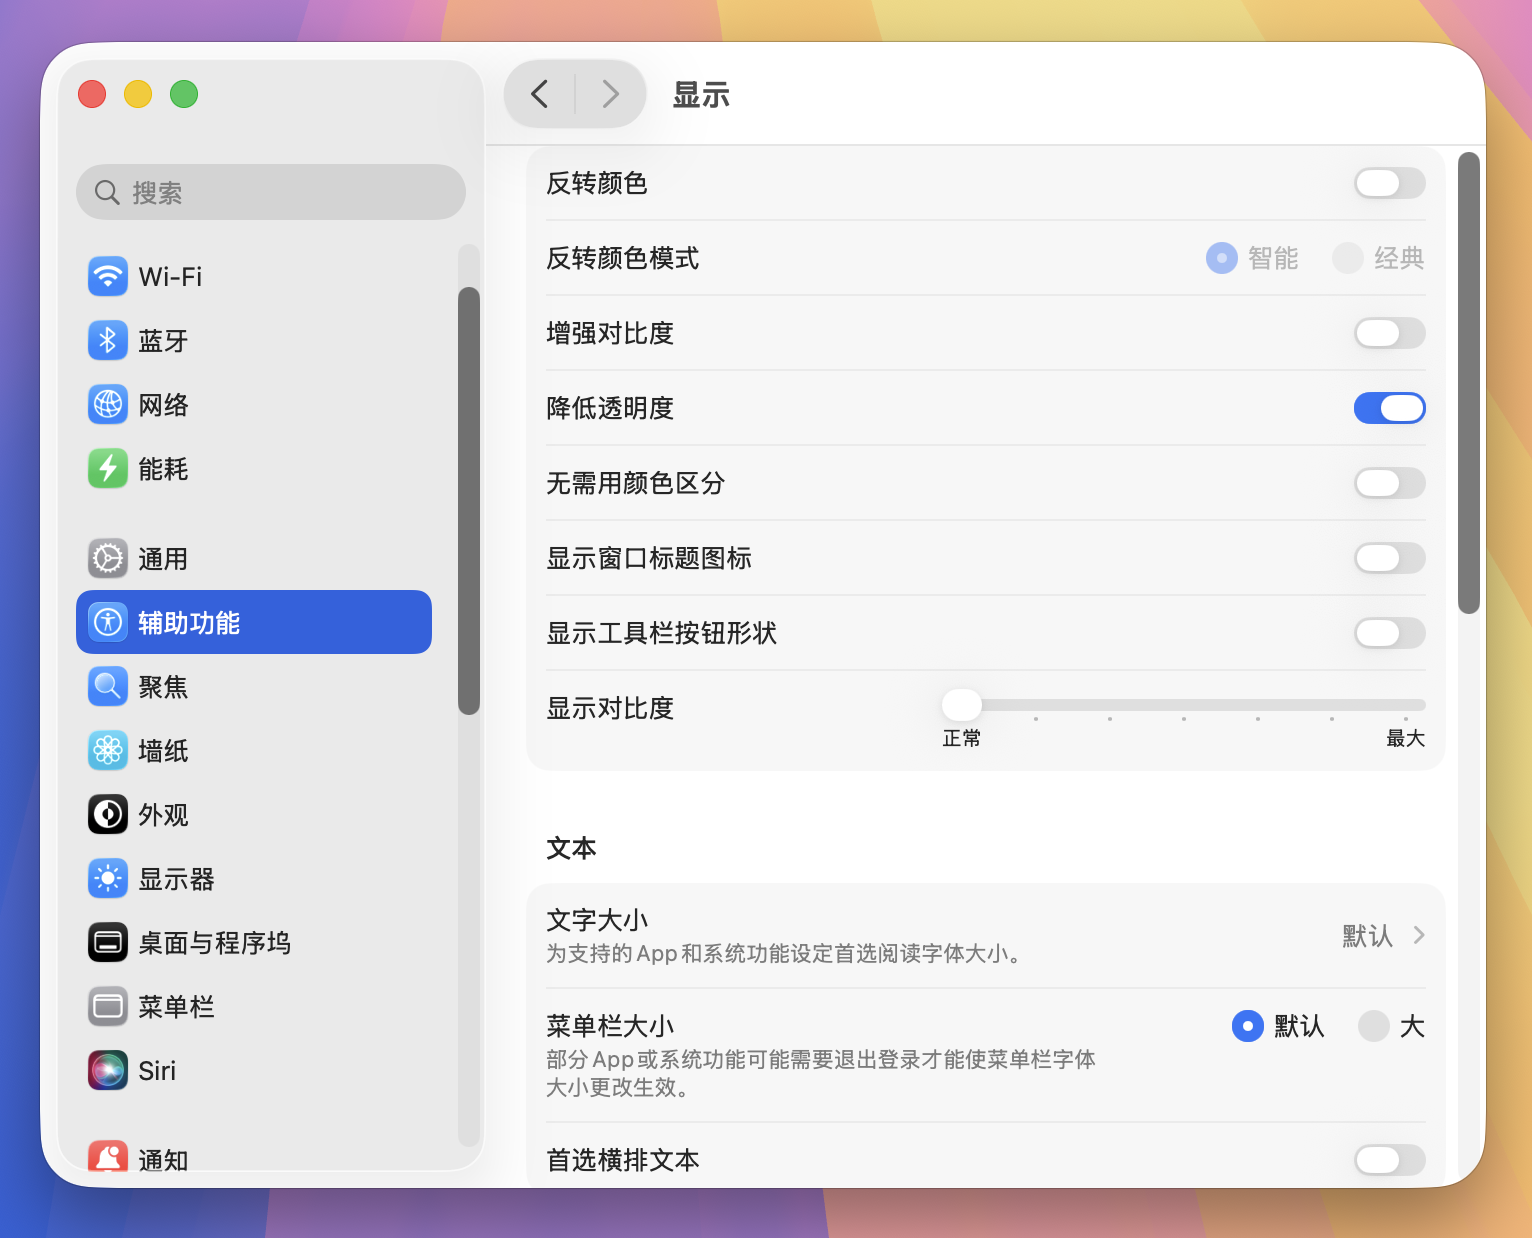
Task: Toggle Show Toolbar Button Shapes (显示工具栏按钮形状)
Action: coord(1389,633)
